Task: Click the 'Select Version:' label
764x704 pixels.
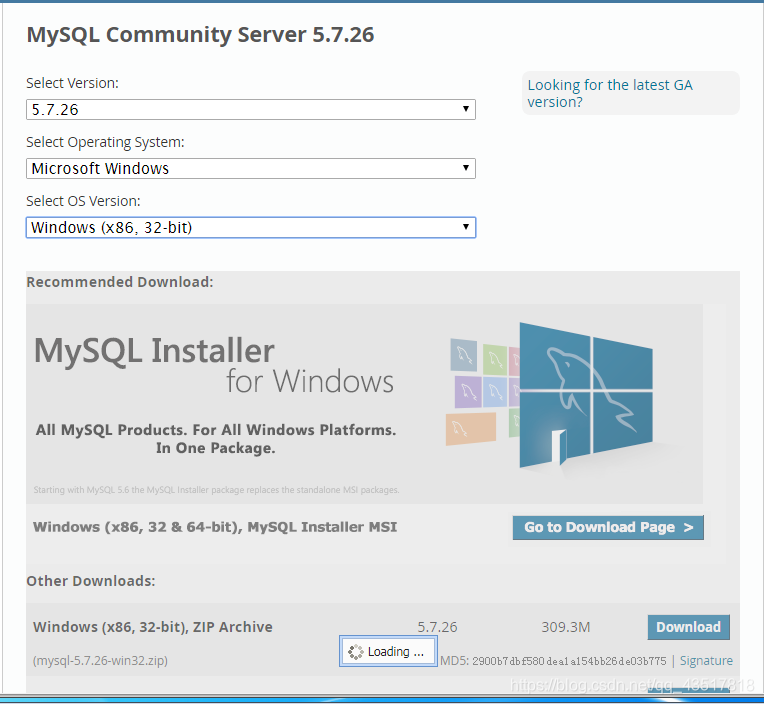Action: tap(72, 83)
